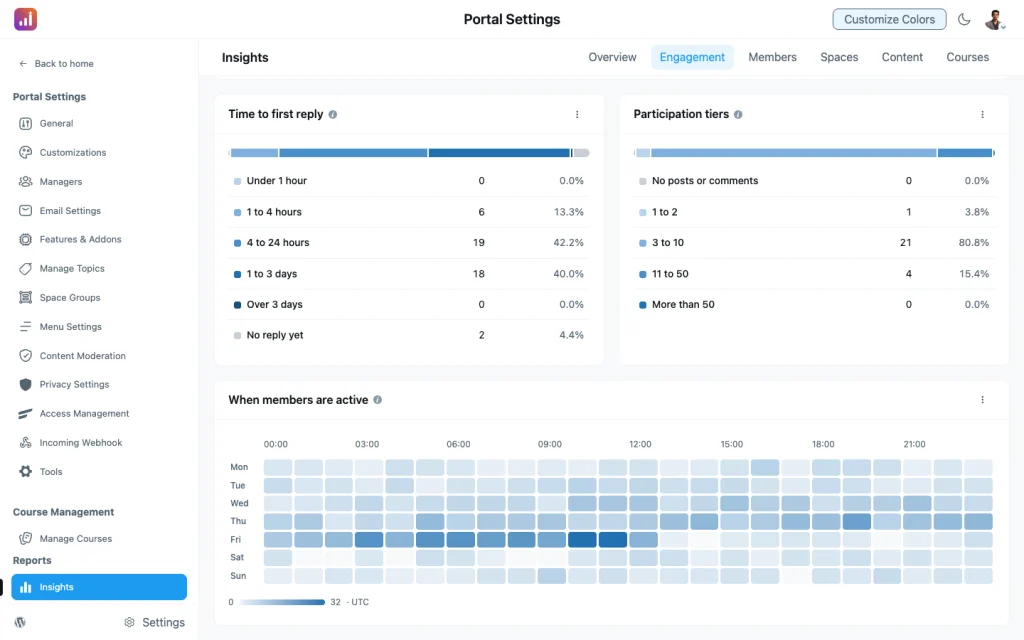Open Customizations palette icon
Viewport: 1024px width, 640px height.
(25, 152)
